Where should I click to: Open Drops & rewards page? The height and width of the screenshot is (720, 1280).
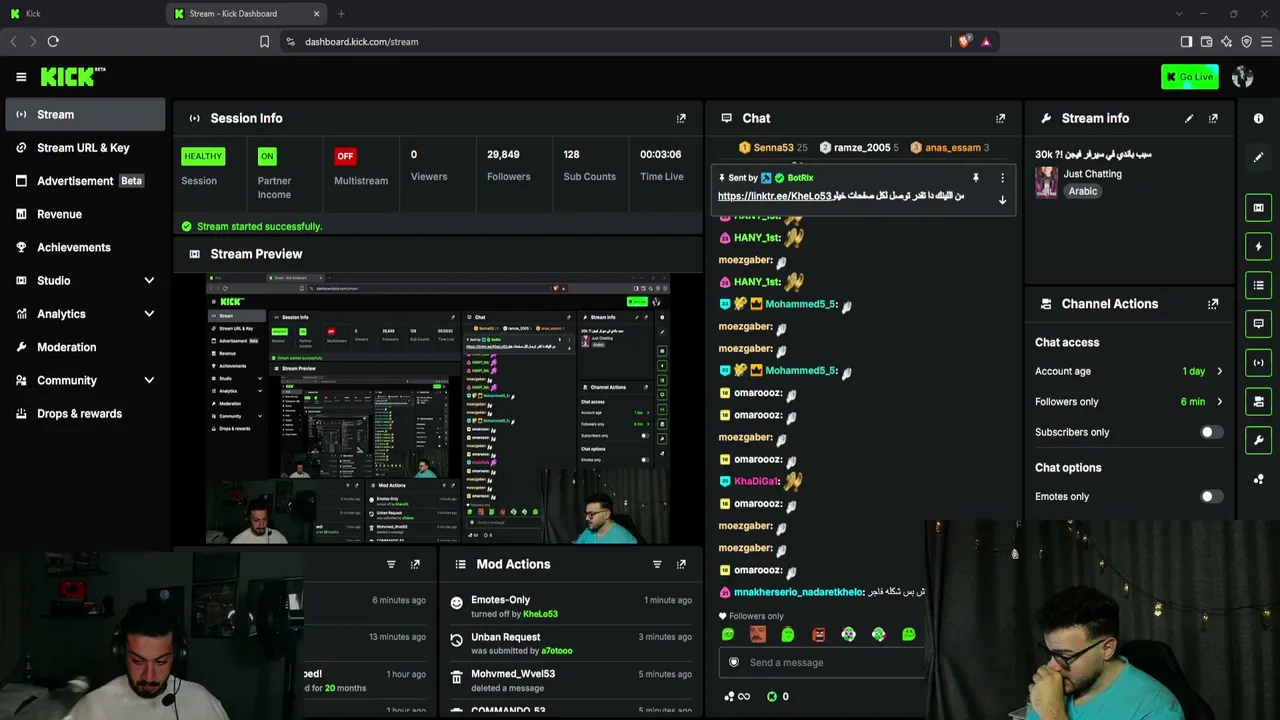[85, 414]
